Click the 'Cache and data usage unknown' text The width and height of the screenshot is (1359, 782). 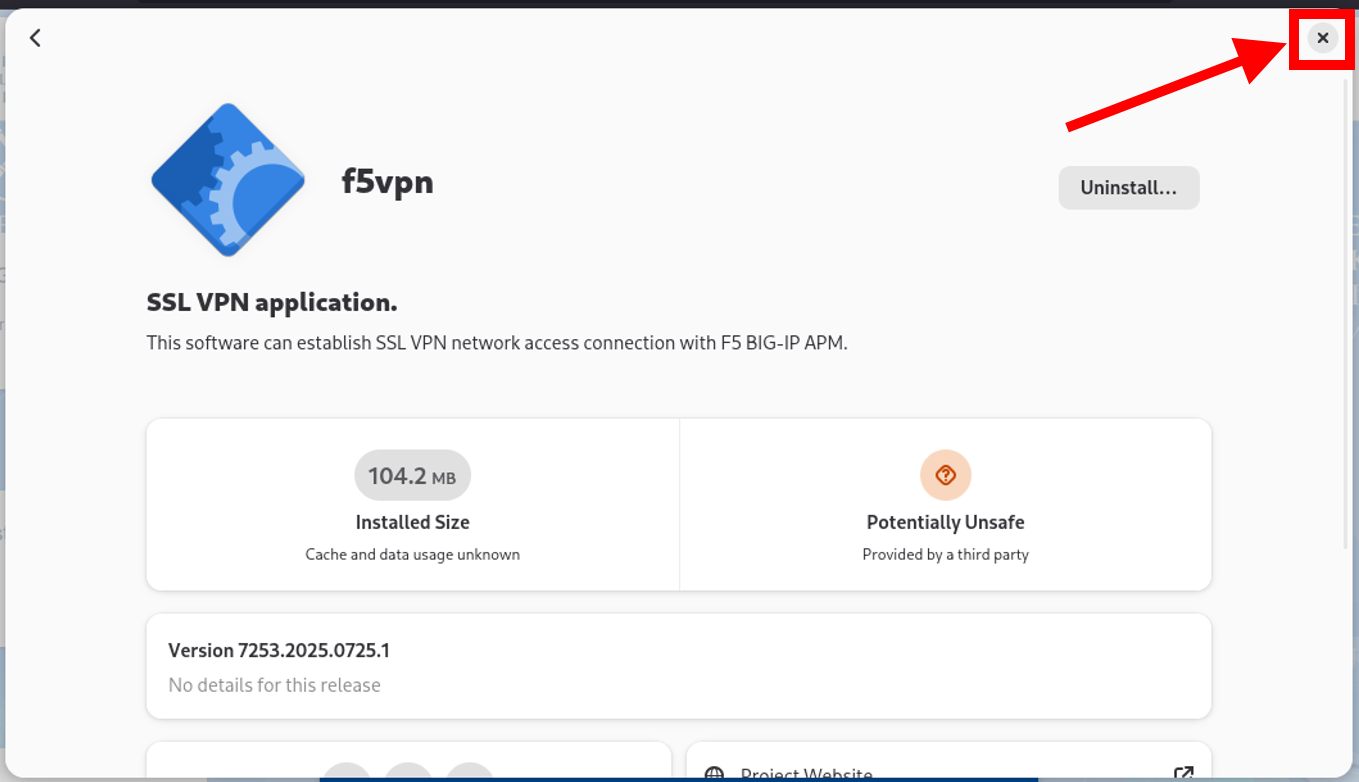pyautogui.click(x=412, y=554)
